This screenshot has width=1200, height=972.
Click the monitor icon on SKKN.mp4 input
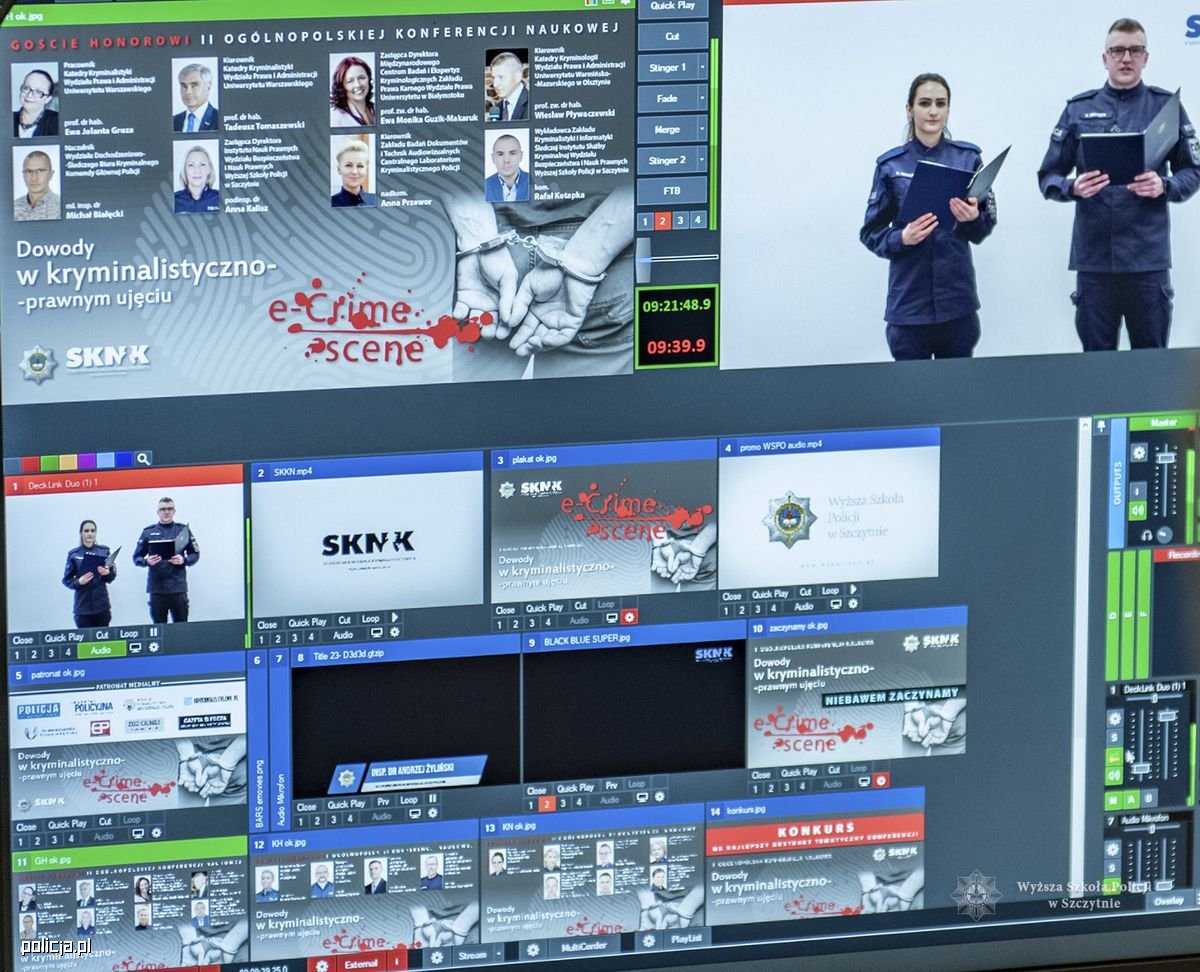[x=377, y=633]
